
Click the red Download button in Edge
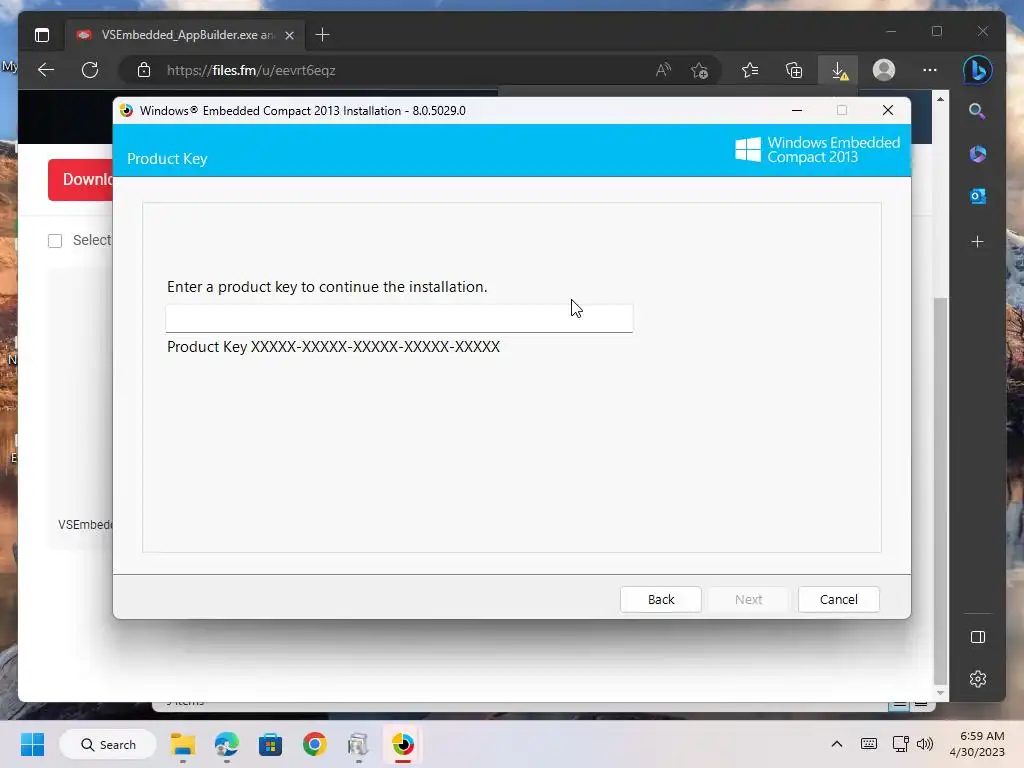[81, 180]
